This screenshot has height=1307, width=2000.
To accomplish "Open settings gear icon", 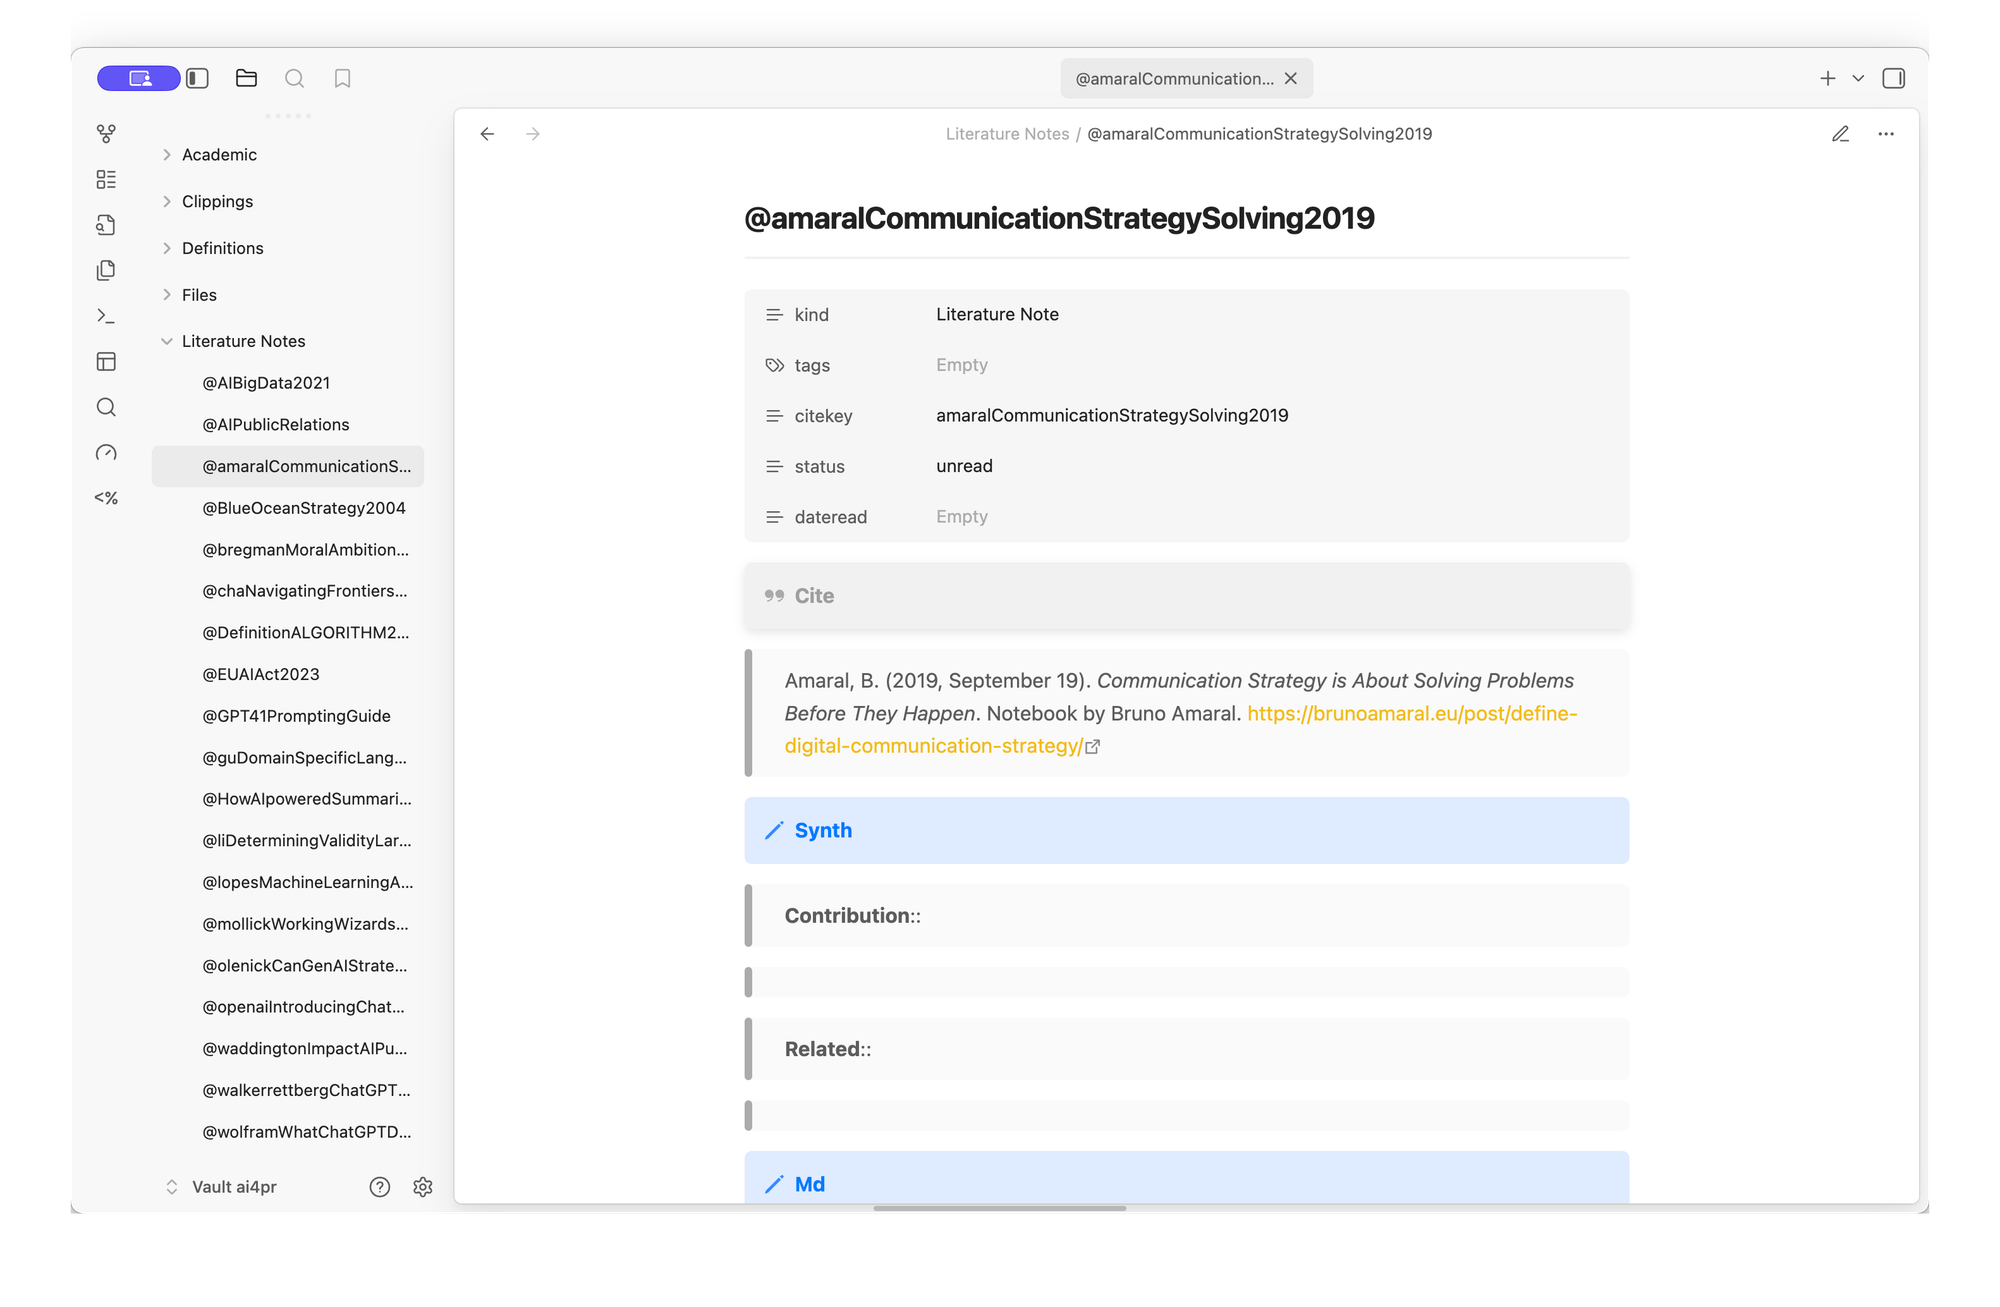I will [423, 1187].
